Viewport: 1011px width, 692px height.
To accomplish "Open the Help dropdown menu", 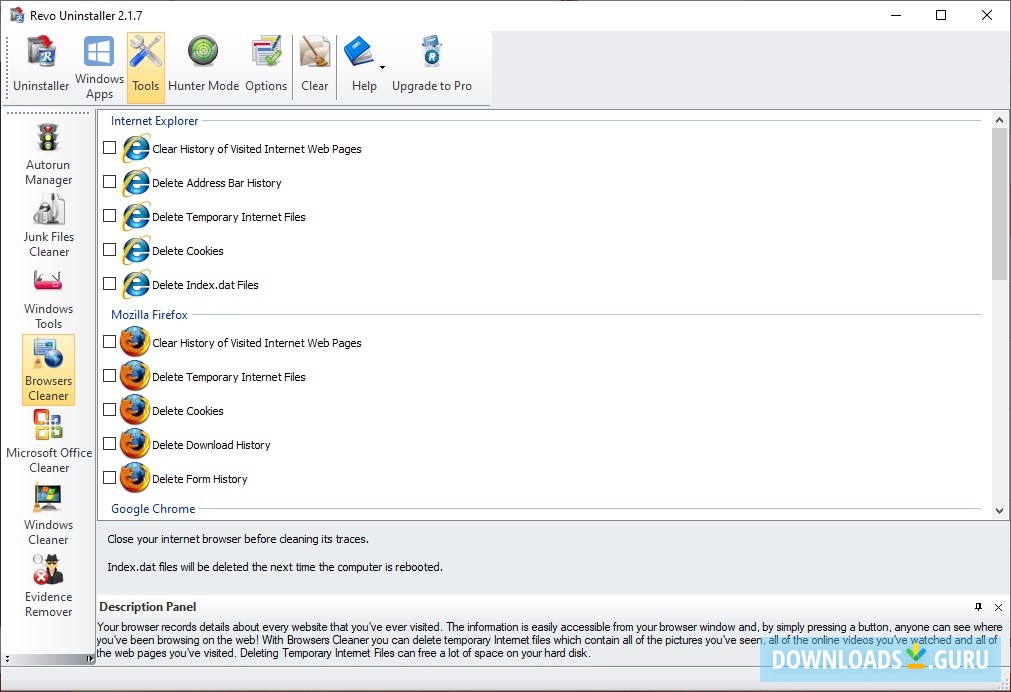I will coord(364,62).
